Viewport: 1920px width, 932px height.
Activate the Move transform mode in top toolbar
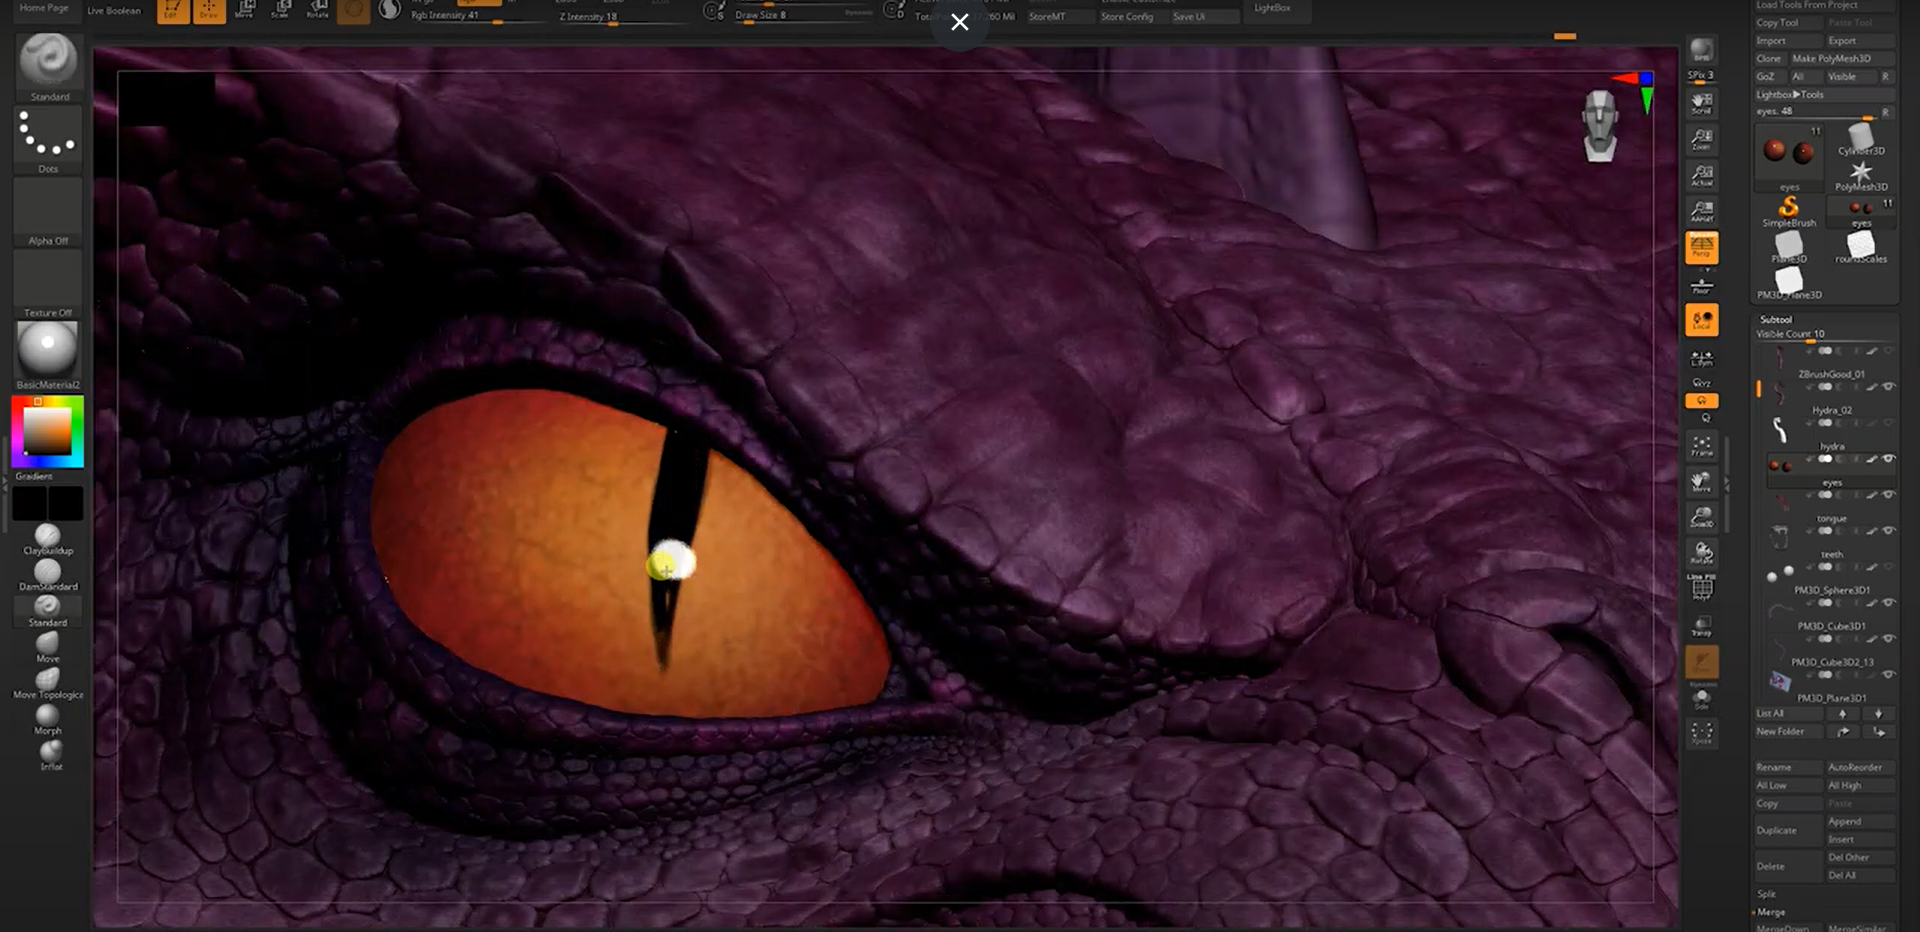tap(246, 10)
